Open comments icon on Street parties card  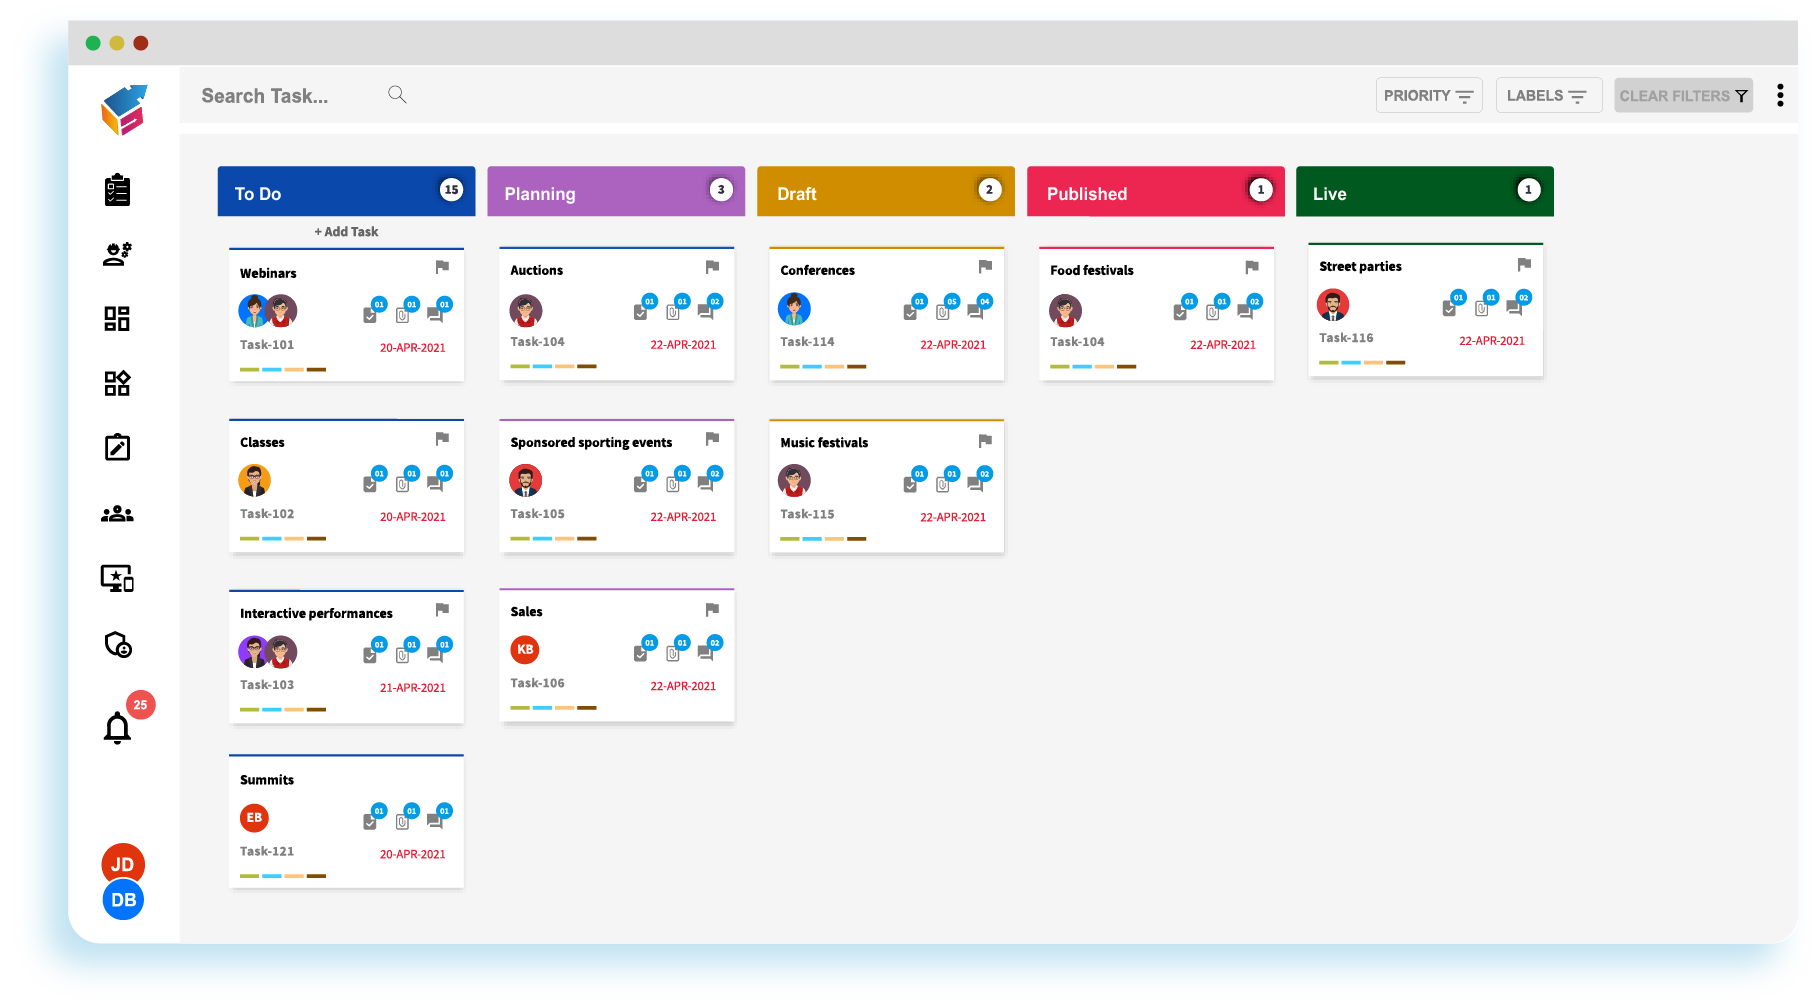1514,308
